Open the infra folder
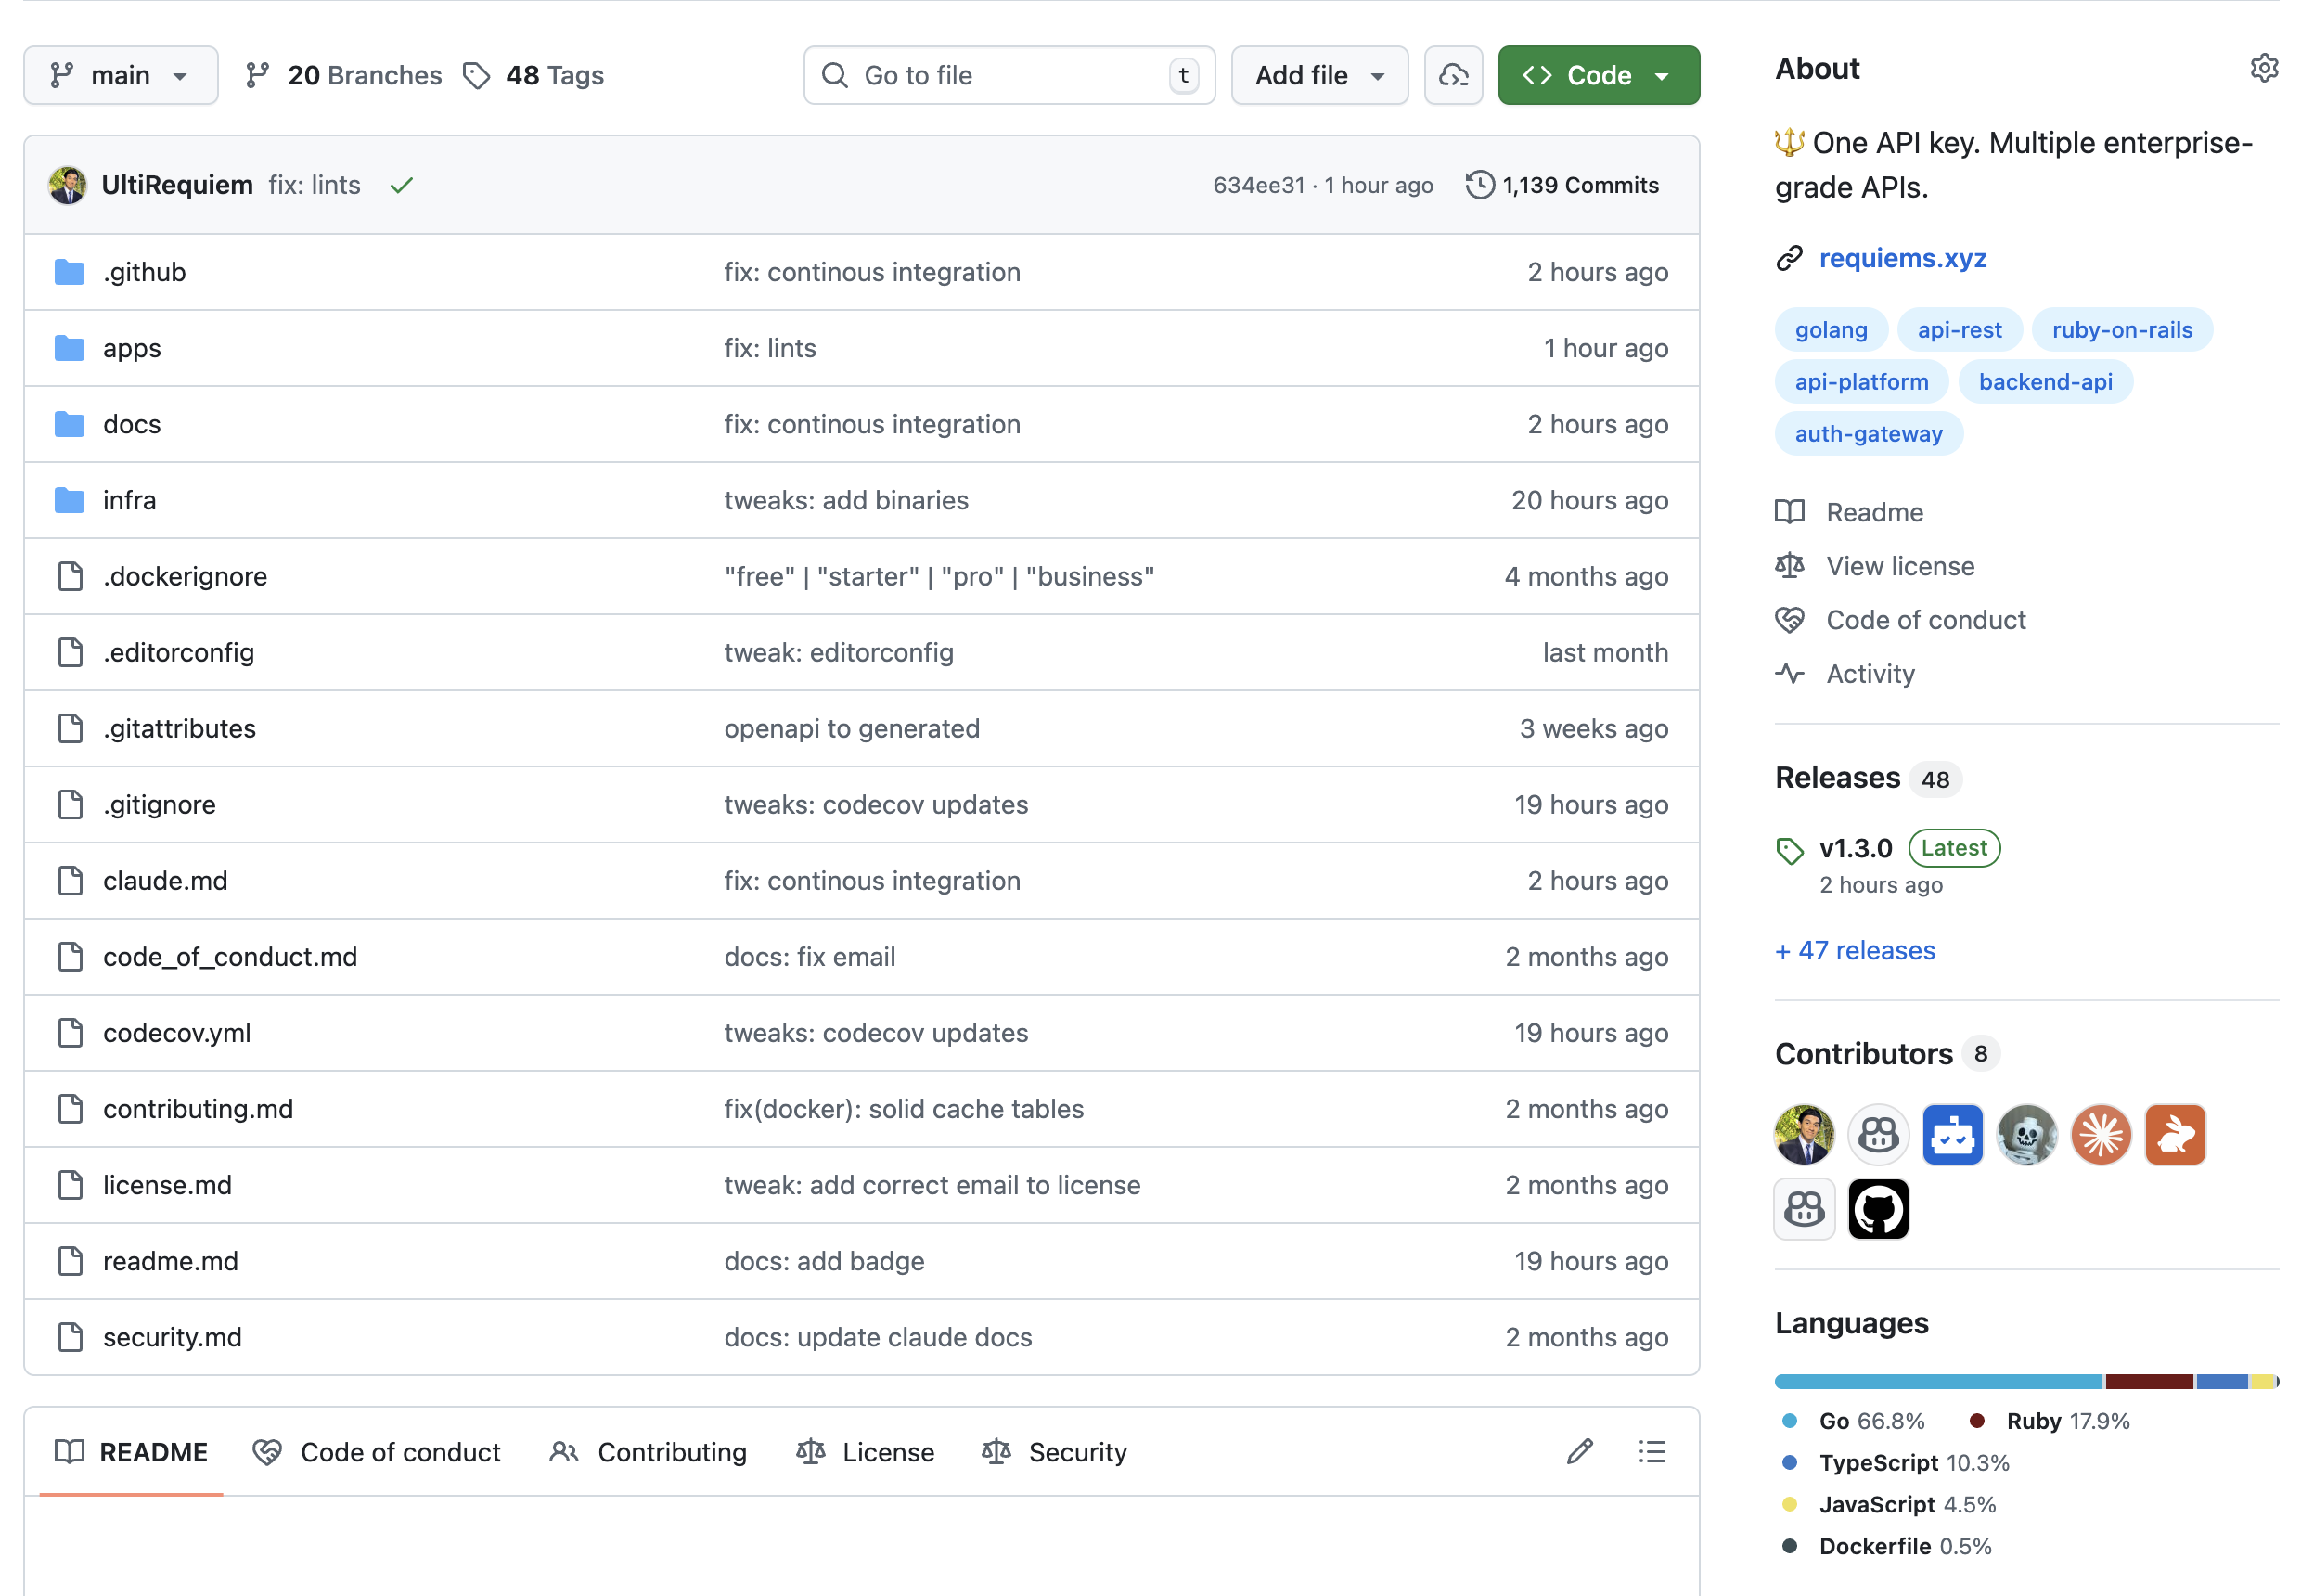This screenshot has height=1596, width=2301. pyautogui.click(x=130, y=500)
